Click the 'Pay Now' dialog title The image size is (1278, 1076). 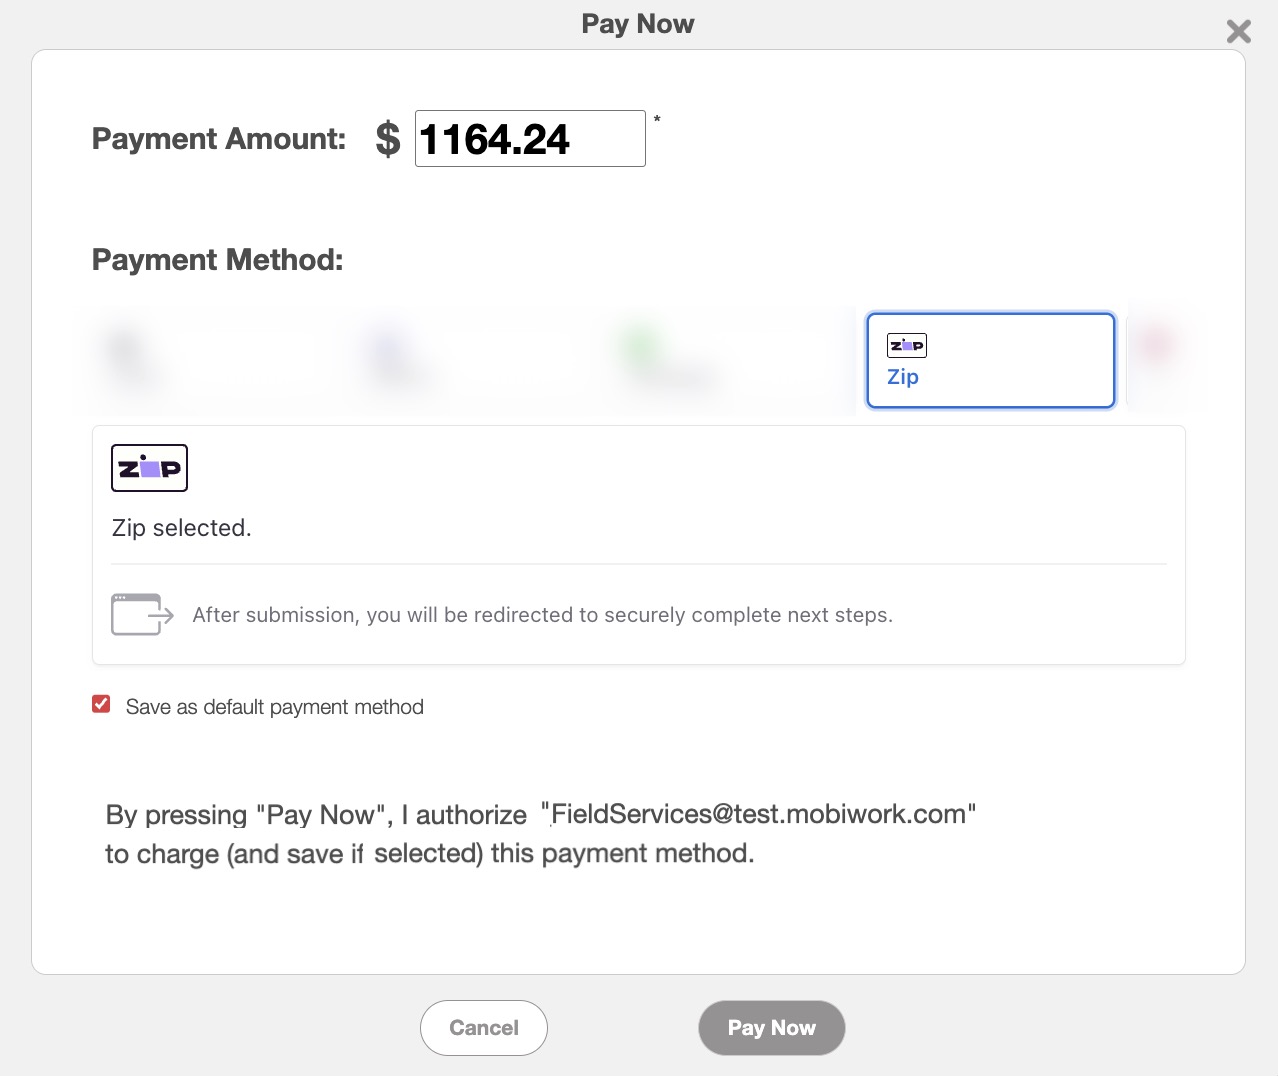click(637, 24)
